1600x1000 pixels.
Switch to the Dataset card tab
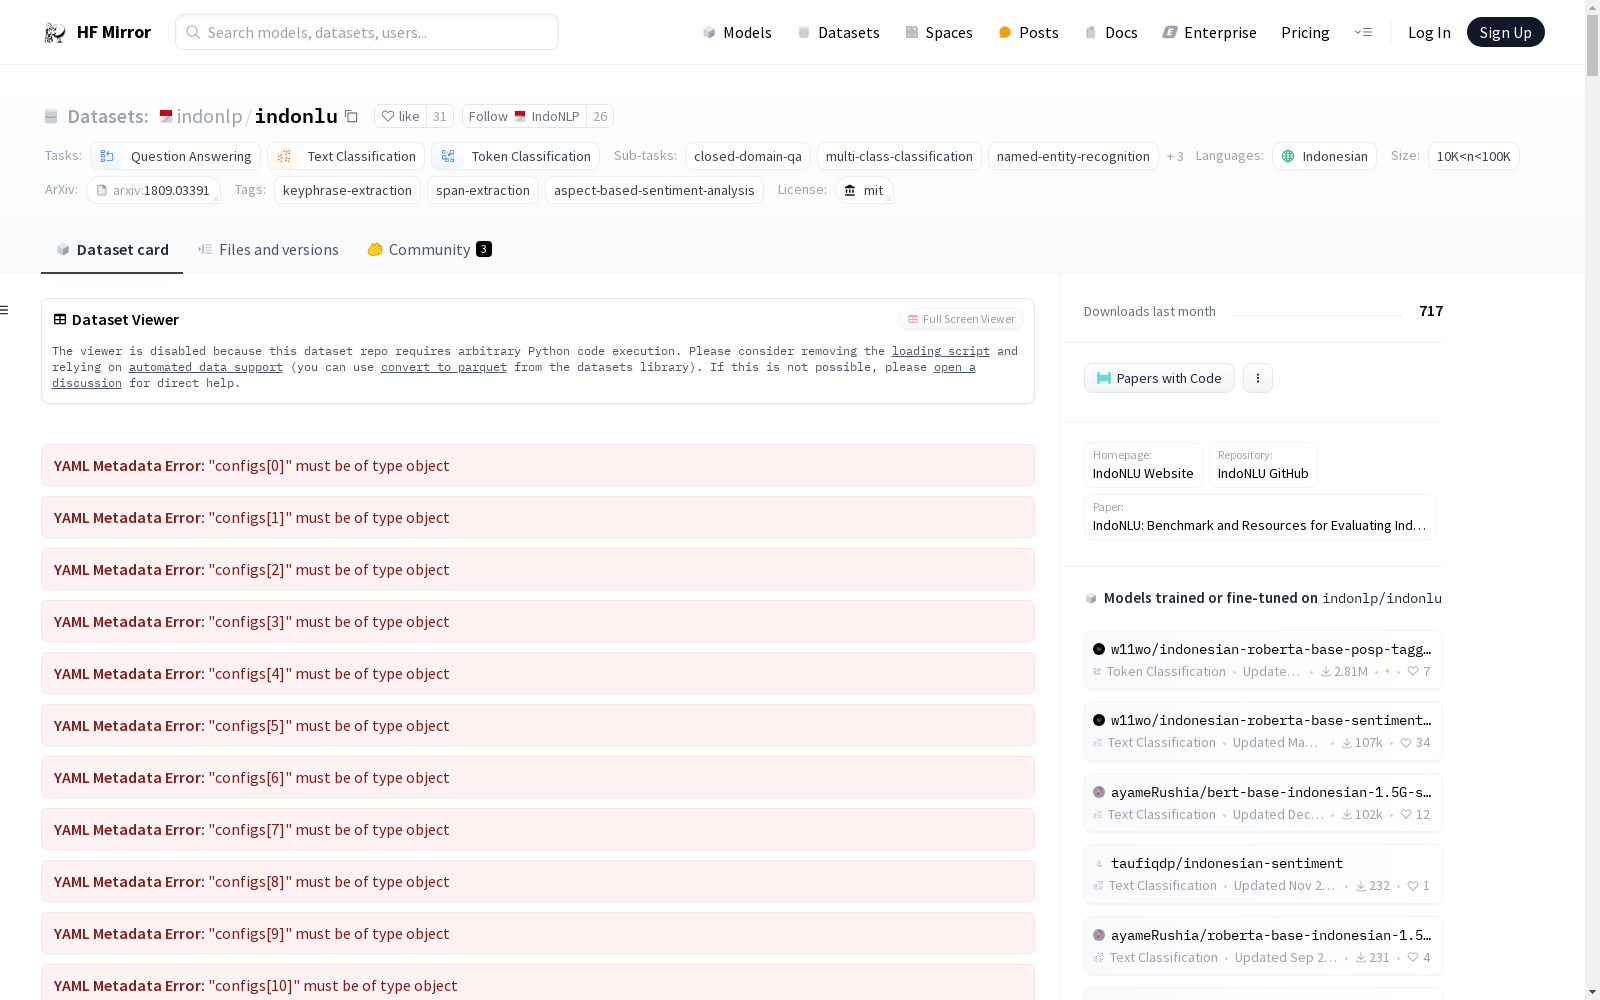[x=112, y=250]
